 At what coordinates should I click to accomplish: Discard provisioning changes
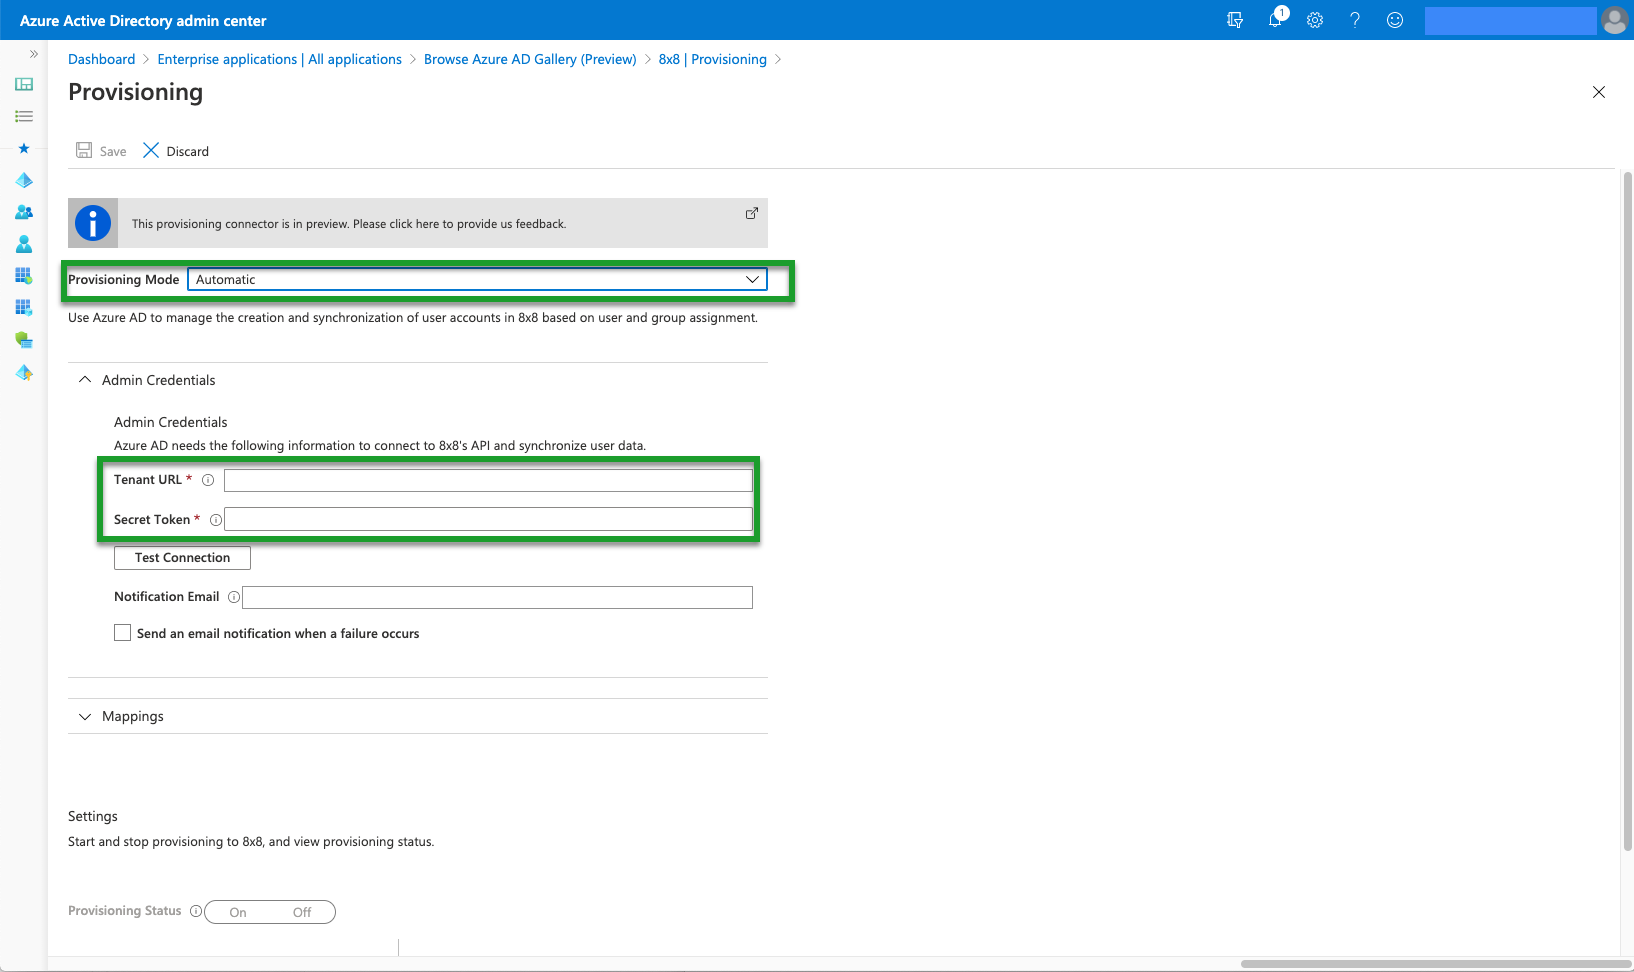click(x=176, y=151)
